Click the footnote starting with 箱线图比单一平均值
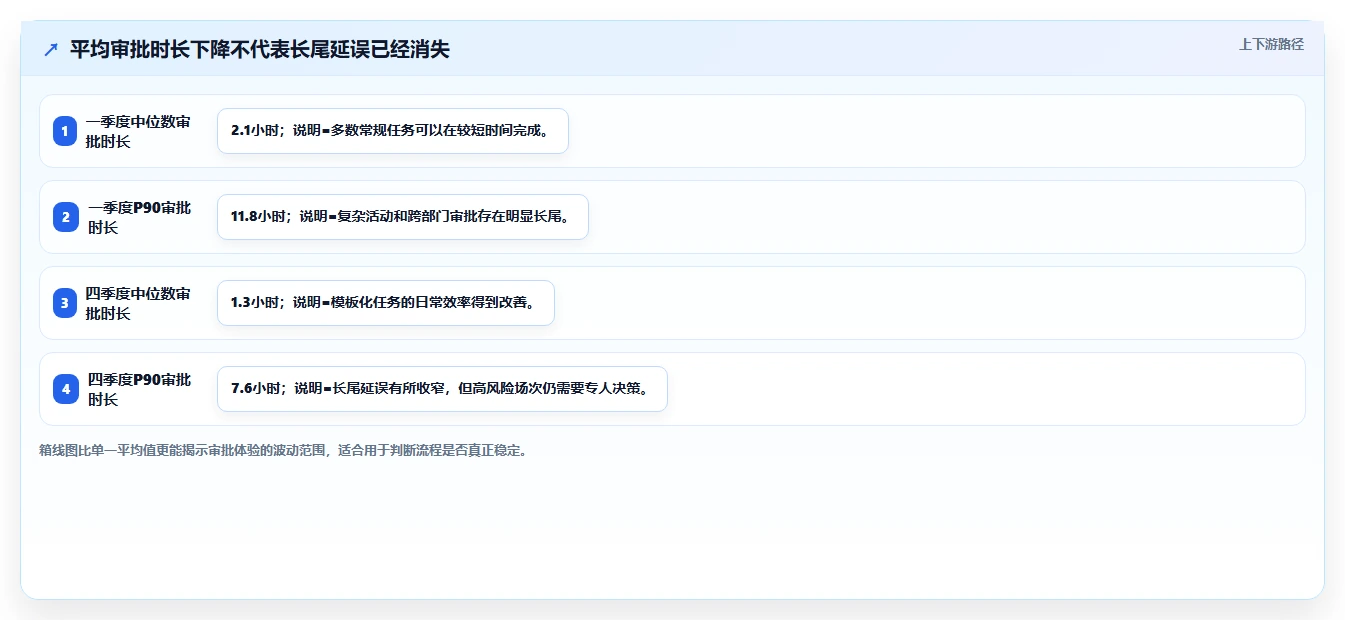The image size is (1345, 620). point(283,451)
